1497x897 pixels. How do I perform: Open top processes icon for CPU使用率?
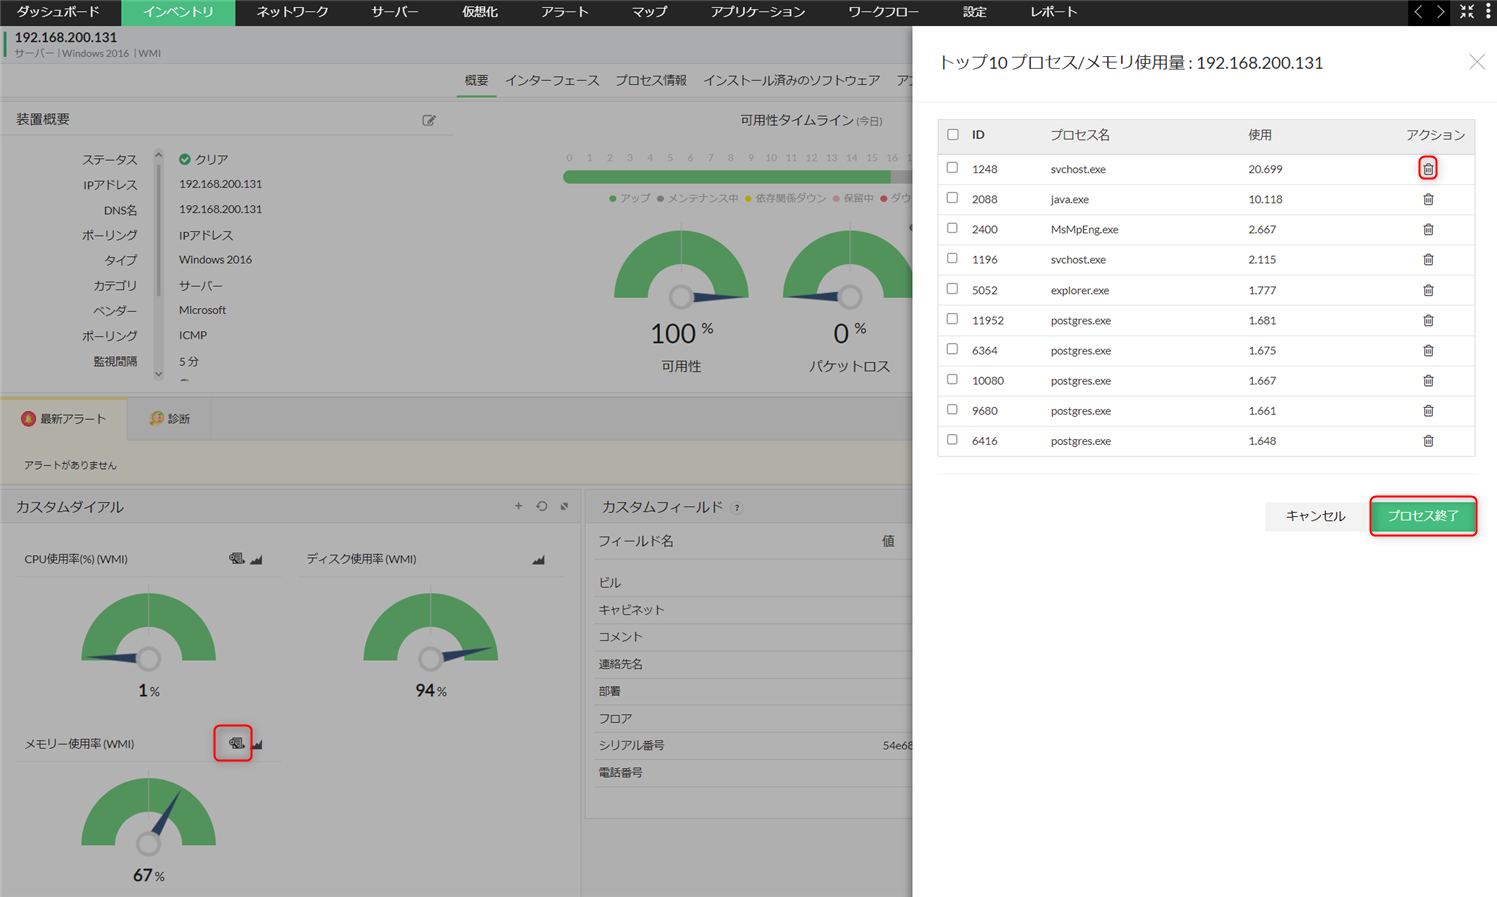coord(236,559)
